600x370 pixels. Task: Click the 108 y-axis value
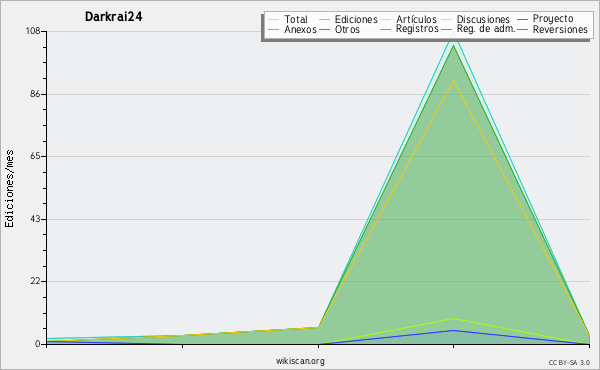pyautogui.click(x=33, y=31)
